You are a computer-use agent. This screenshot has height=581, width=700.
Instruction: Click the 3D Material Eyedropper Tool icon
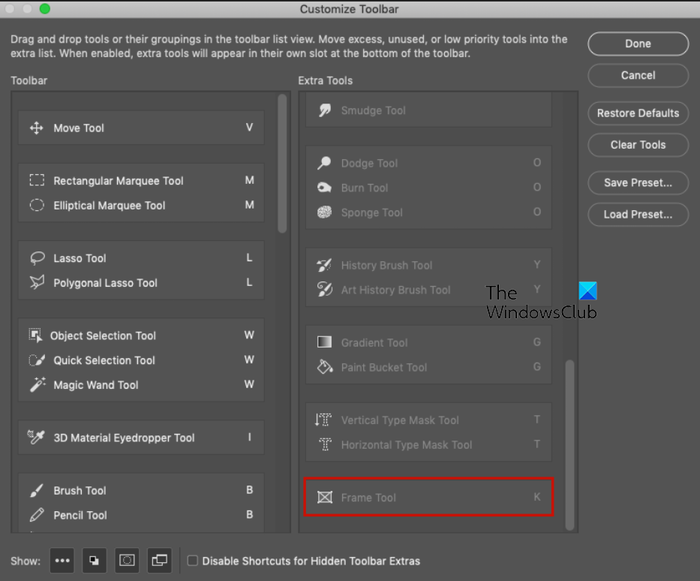[x=37, y=438]
